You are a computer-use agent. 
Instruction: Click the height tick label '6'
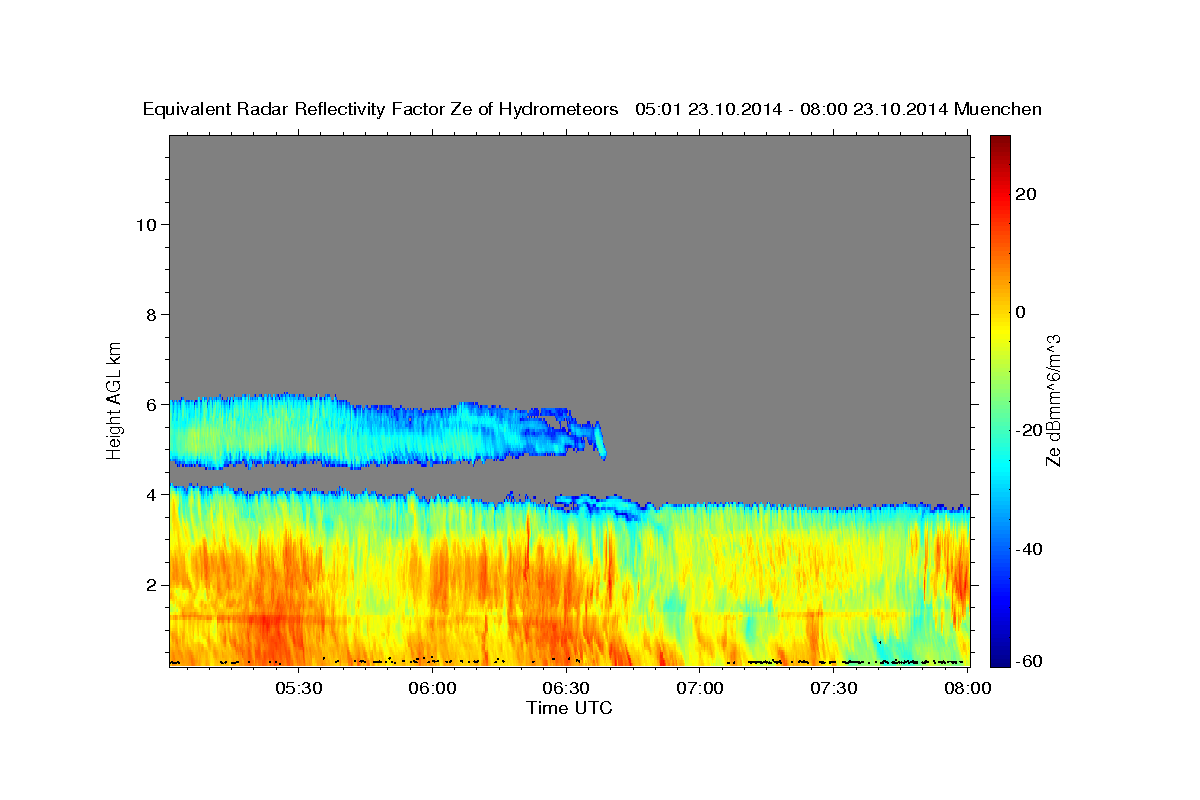click(x=150, y=404)
